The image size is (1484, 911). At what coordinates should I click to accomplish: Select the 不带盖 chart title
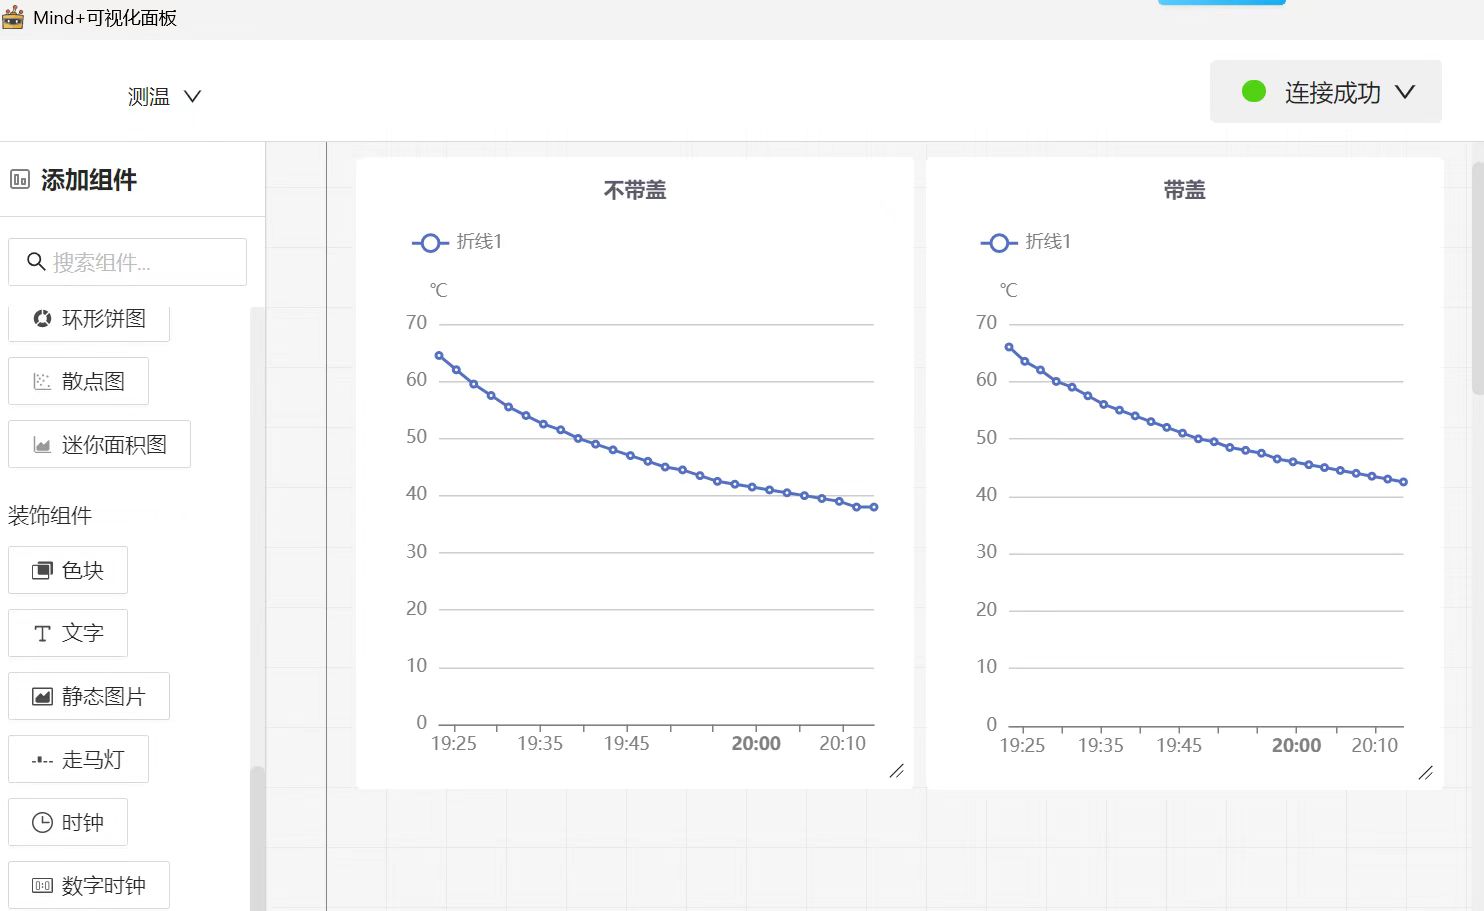click(x=635, y=190)
